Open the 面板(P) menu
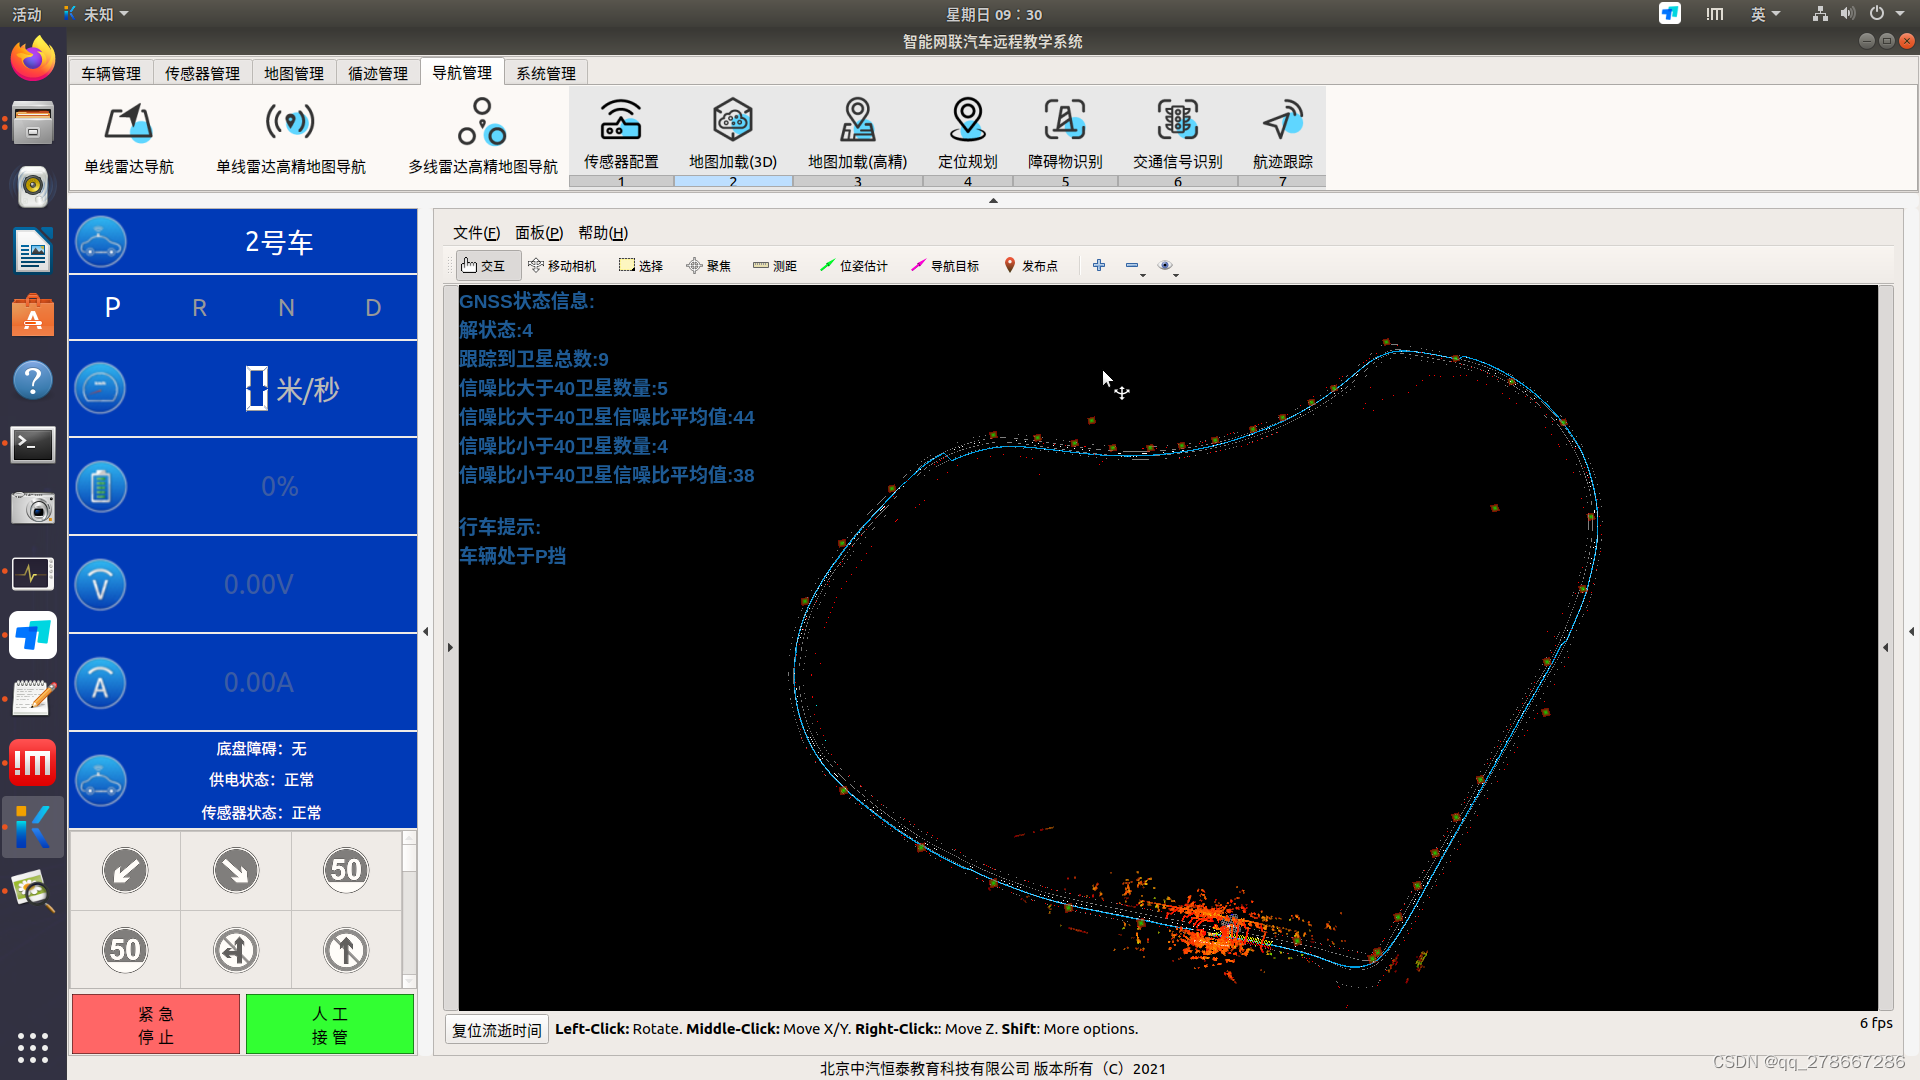1920x1080 pixels. click(539, 233)
